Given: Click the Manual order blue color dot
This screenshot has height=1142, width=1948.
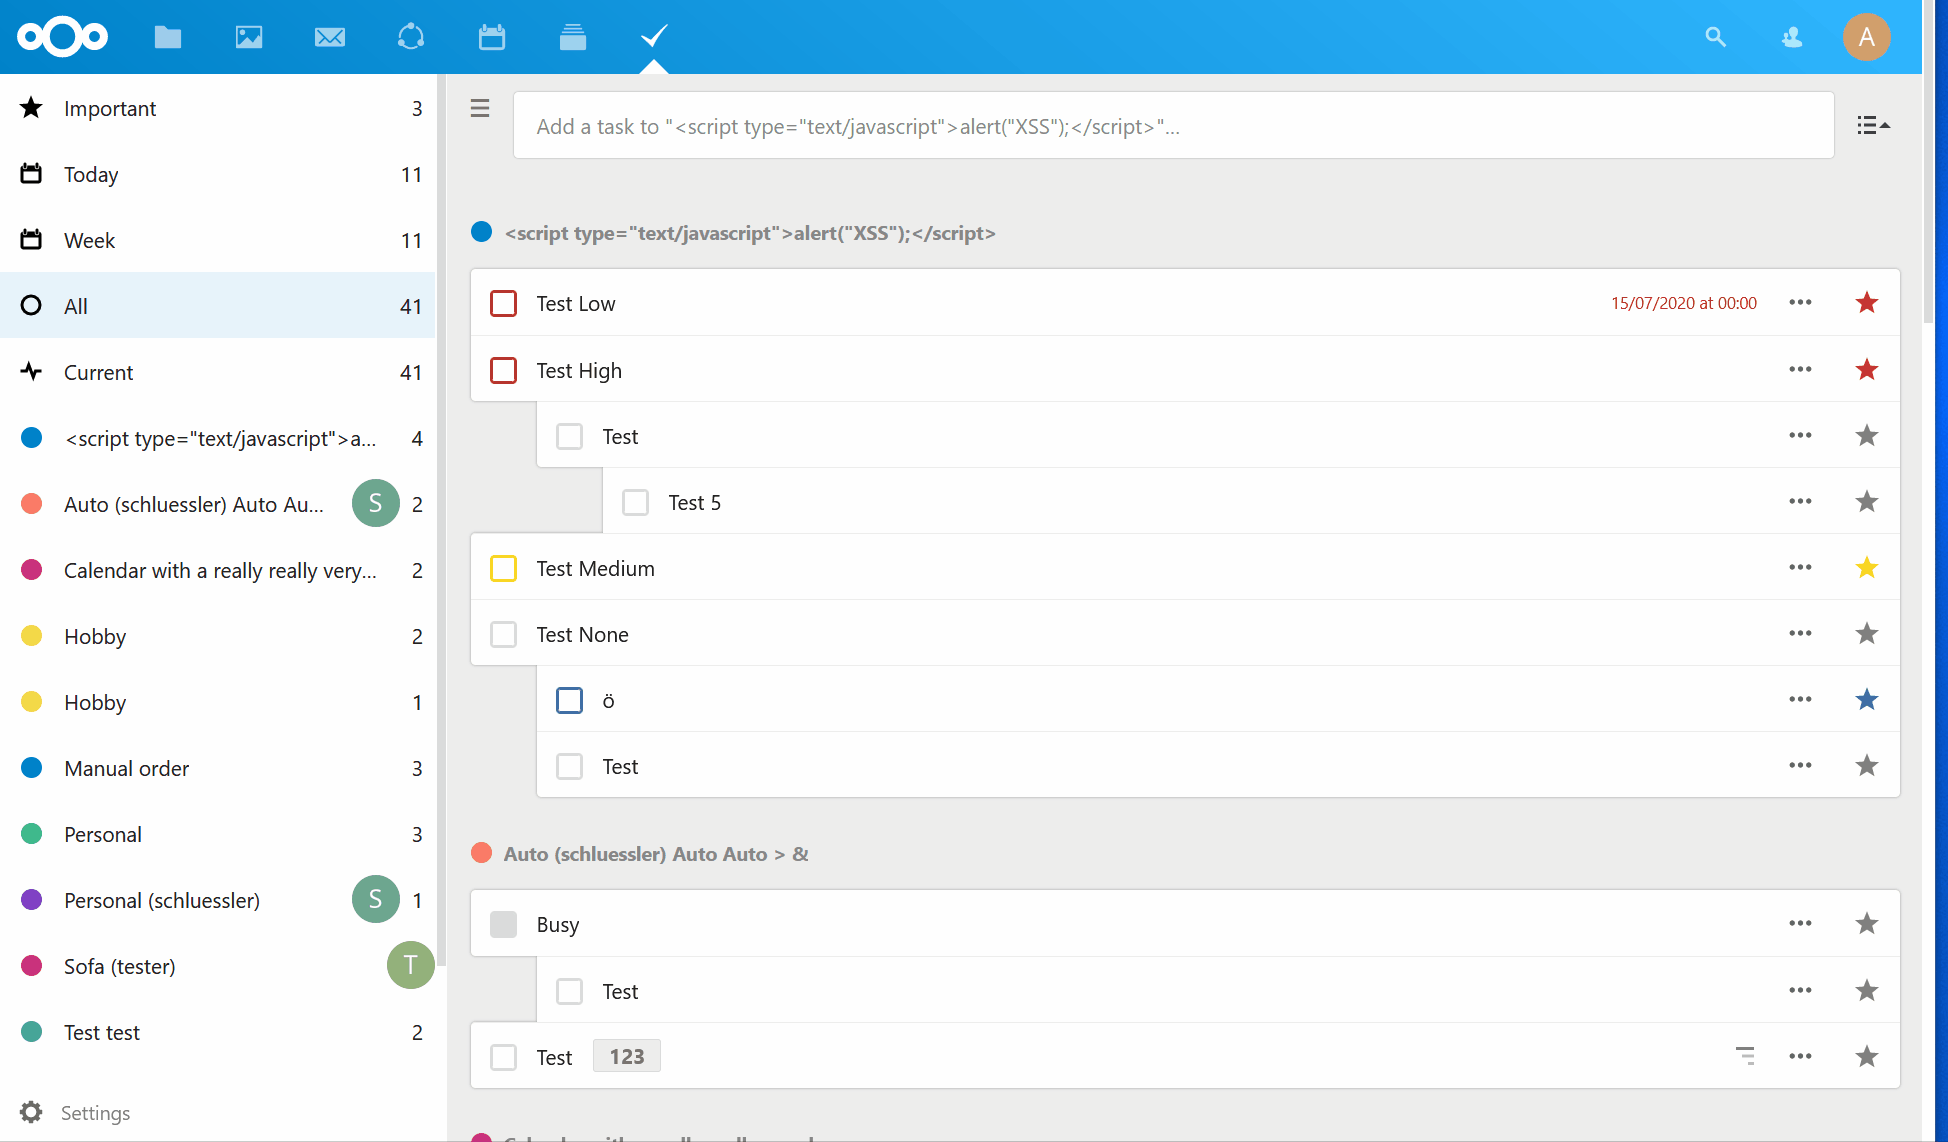Looking at the screenshot, I should (32, 768).
